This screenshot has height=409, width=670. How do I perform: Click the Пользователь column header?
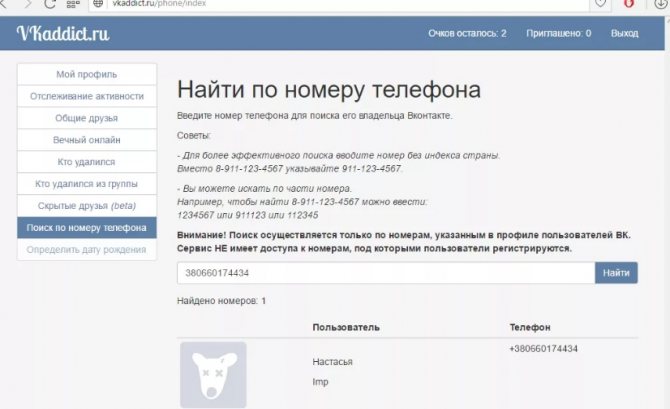[346, 327]
